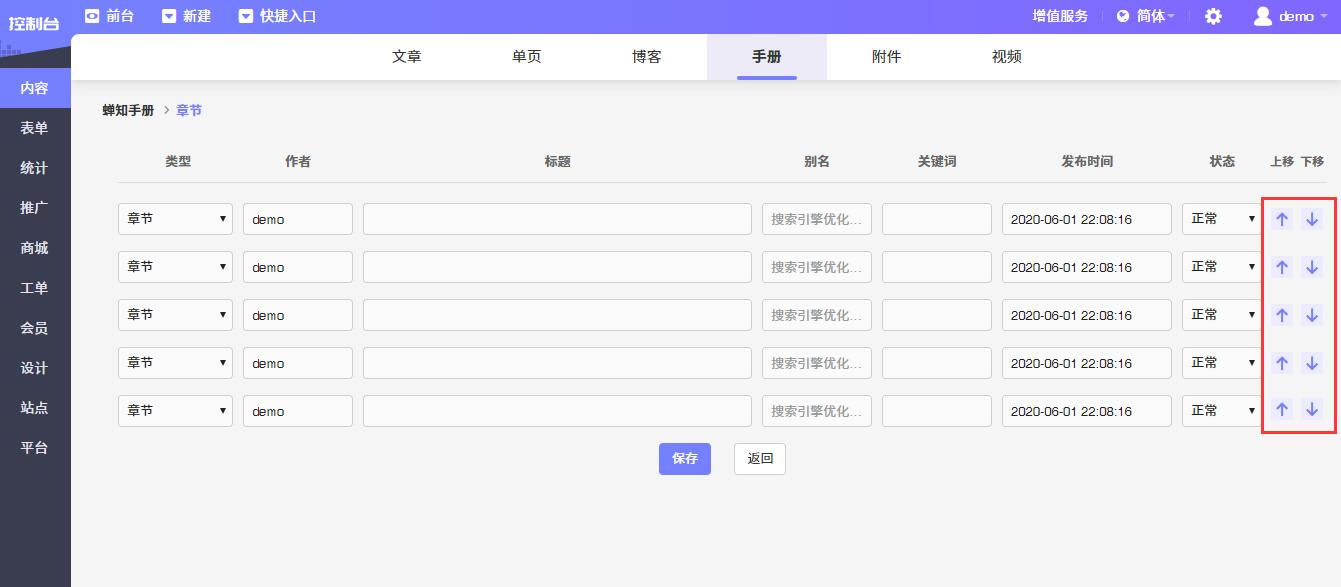This screenshot has height=587, width=1341.
Task: Expand the 状态 dropdown in second row
Action: coord(1221,267)
